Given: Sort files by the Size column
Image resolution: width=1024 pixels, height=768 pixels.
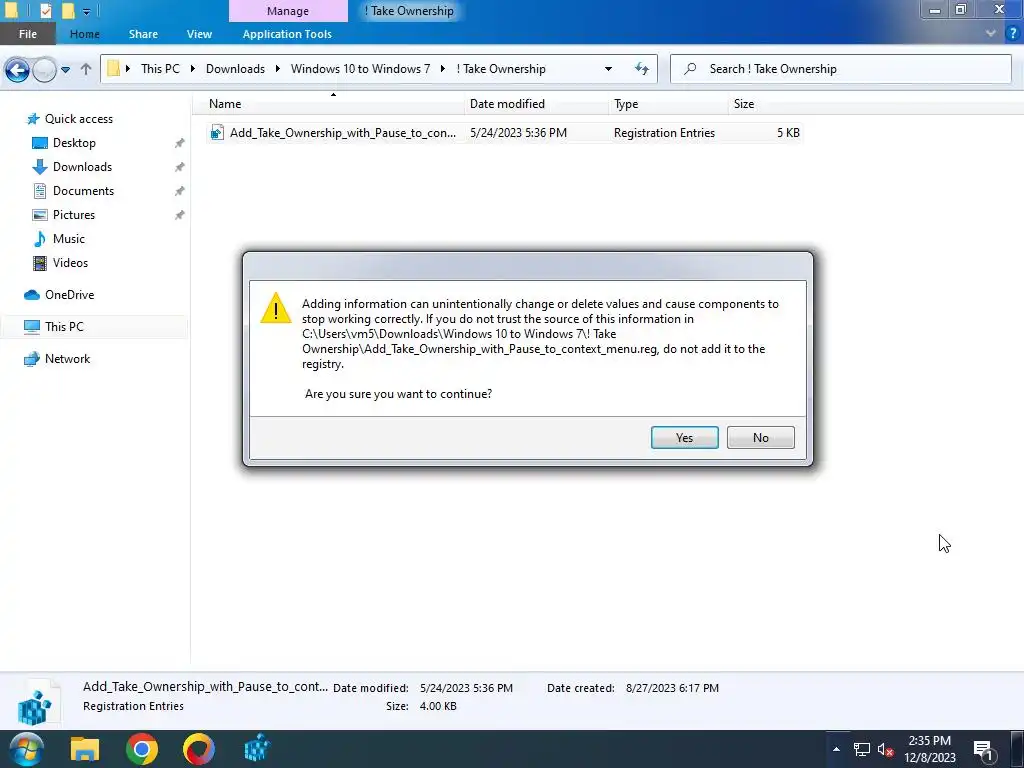Looking at the screenshot, I should click(x=764, y=104).
